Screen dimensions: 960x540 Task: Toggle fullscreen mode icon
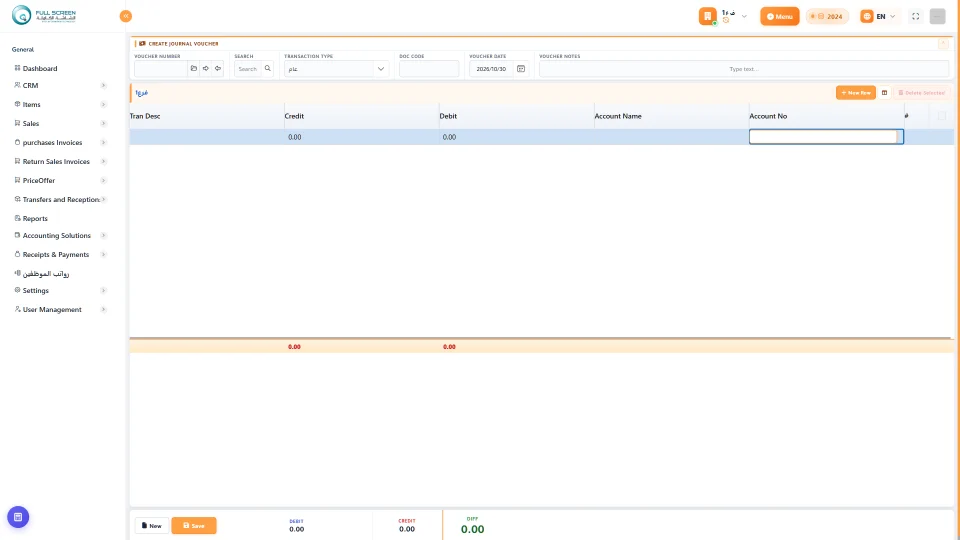coord(915,17)
